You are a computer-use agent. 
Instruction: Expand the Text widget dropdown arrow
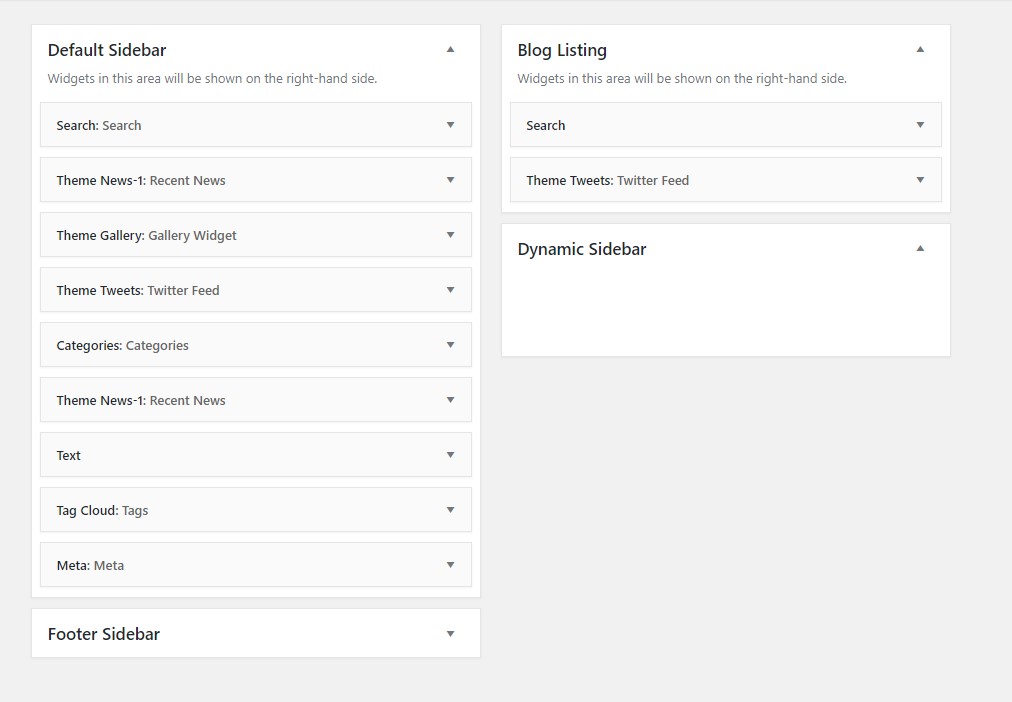[450, 455]
